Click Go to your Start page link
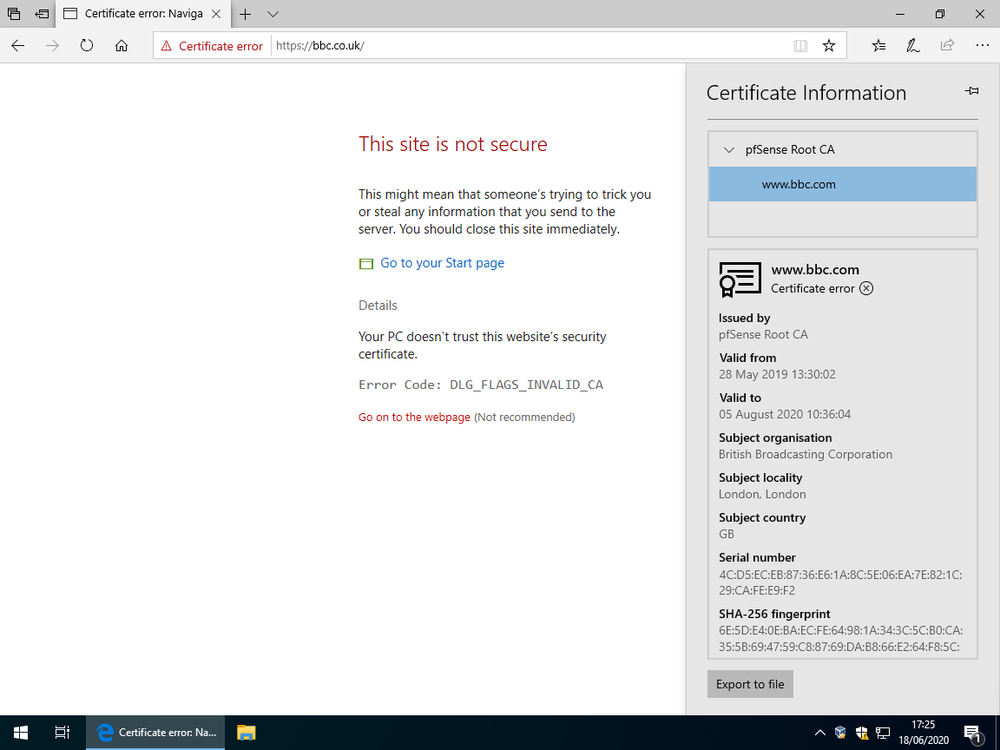This screenshot has width=1000, height=750. tap(442, 263)
